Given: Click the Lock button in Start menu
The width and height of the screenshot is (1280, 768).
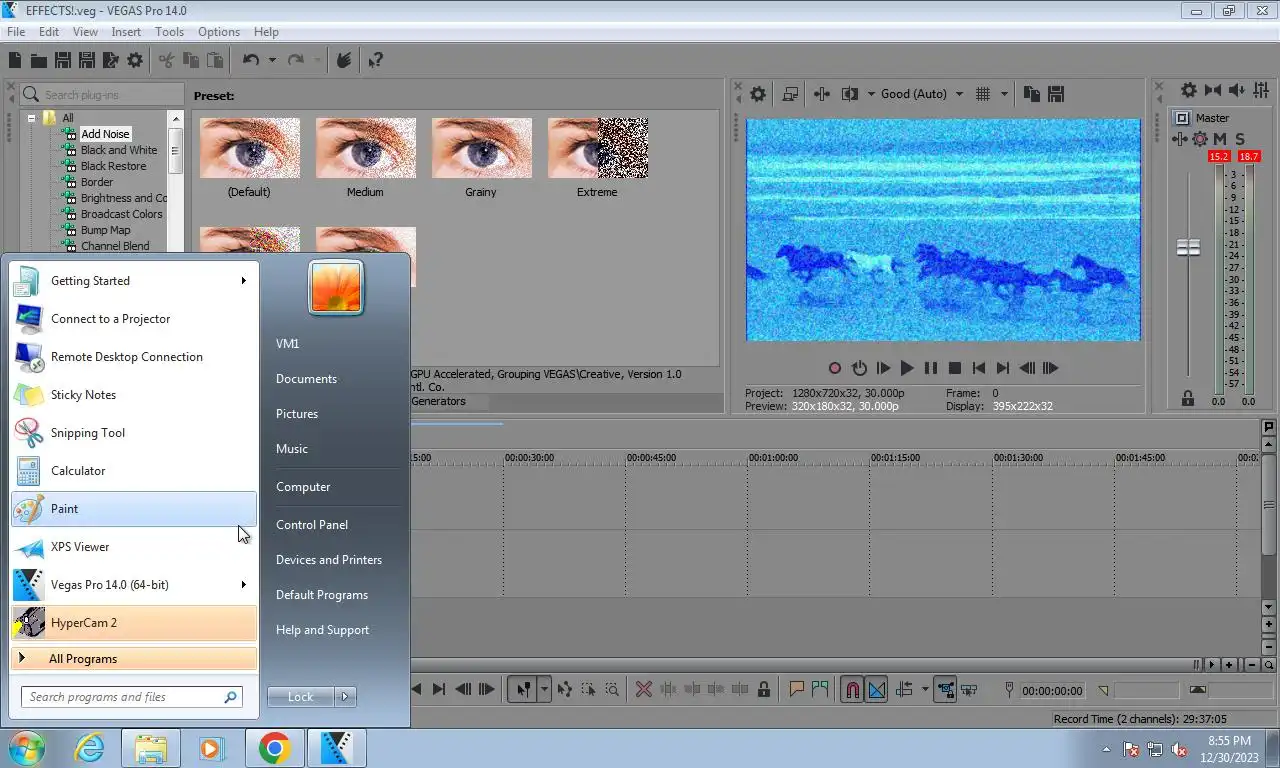Looking at the screenshot, I should [301, 697].
